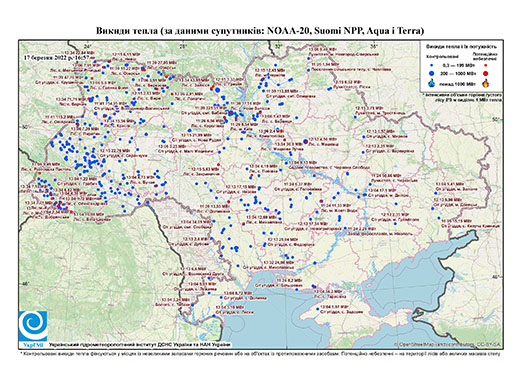Click the '0,3 — 199 МВт' legend range
Screen dimensions: 520x368
458,66
